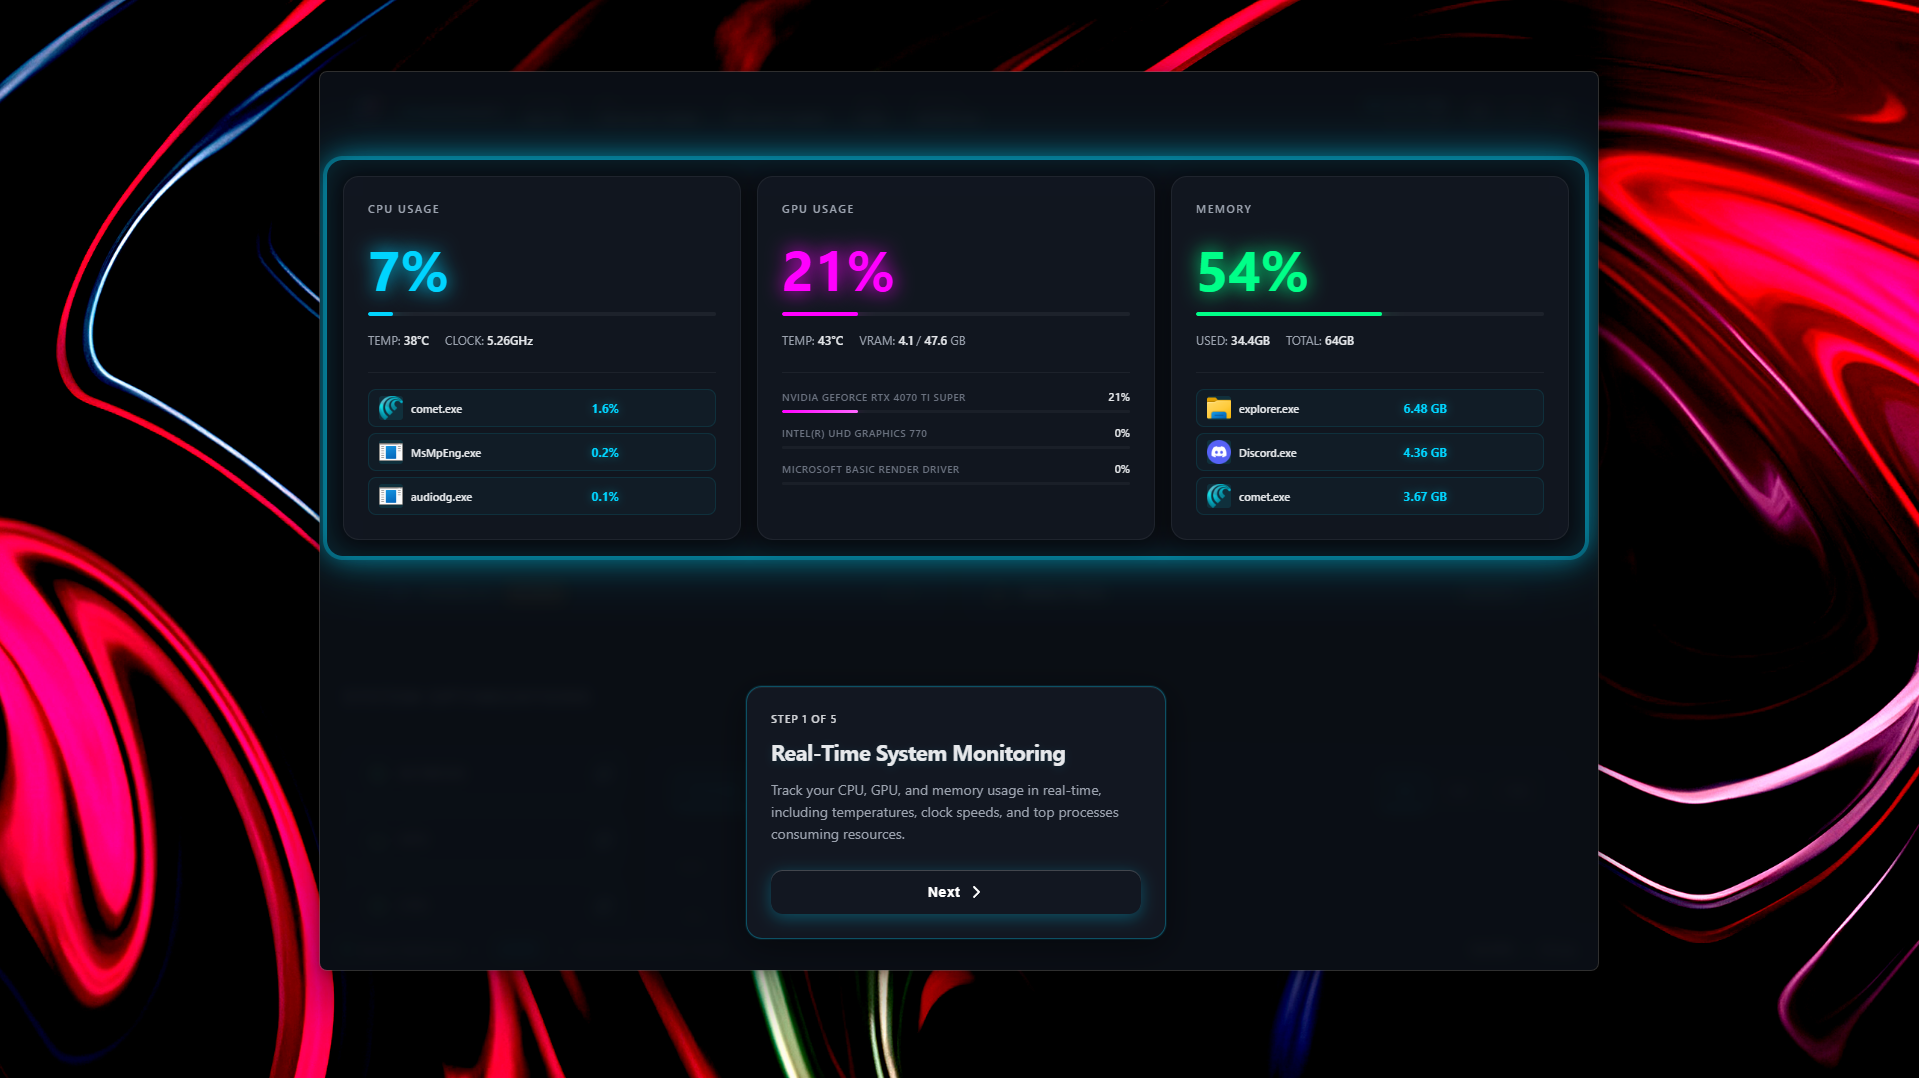Click the Next button to advance the tutorial
The height and width of the screenshot is (1078, 1919).
(x=954, y=892)
